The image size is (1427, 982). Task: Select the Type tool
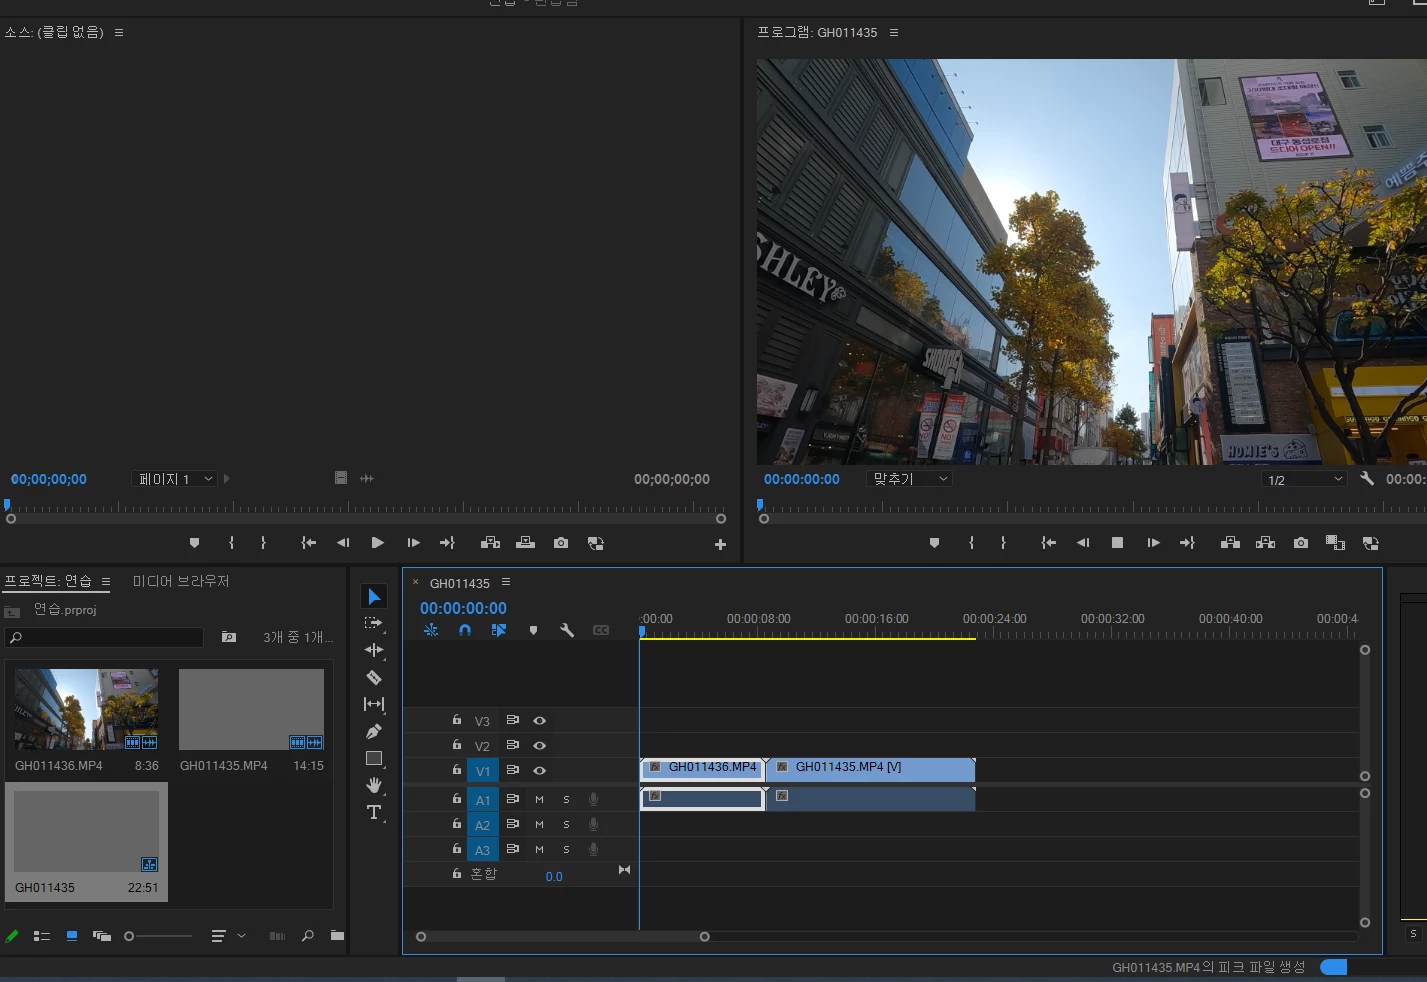click(374, 812)
